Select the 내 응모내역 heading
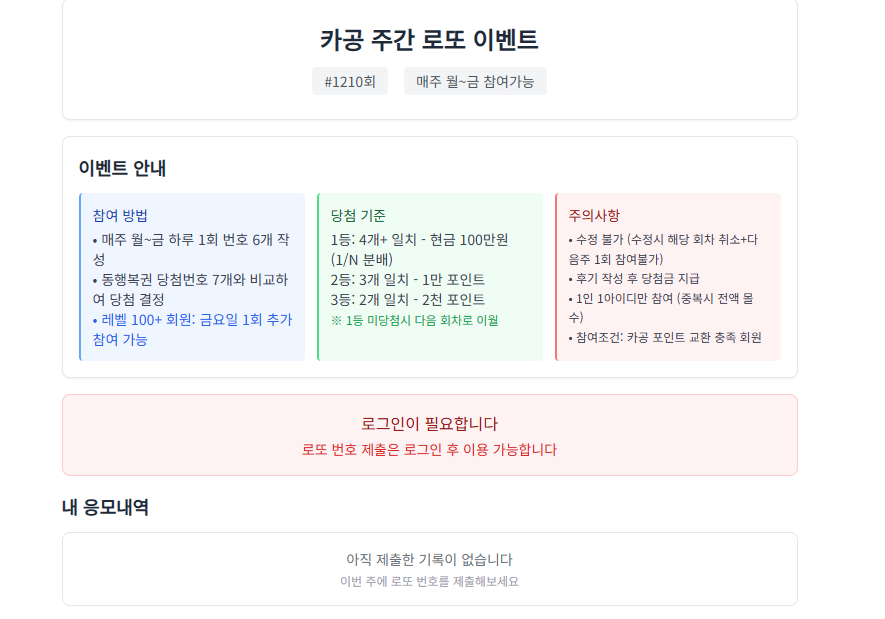Screen dimensions: 885x619 pos(105,507)
